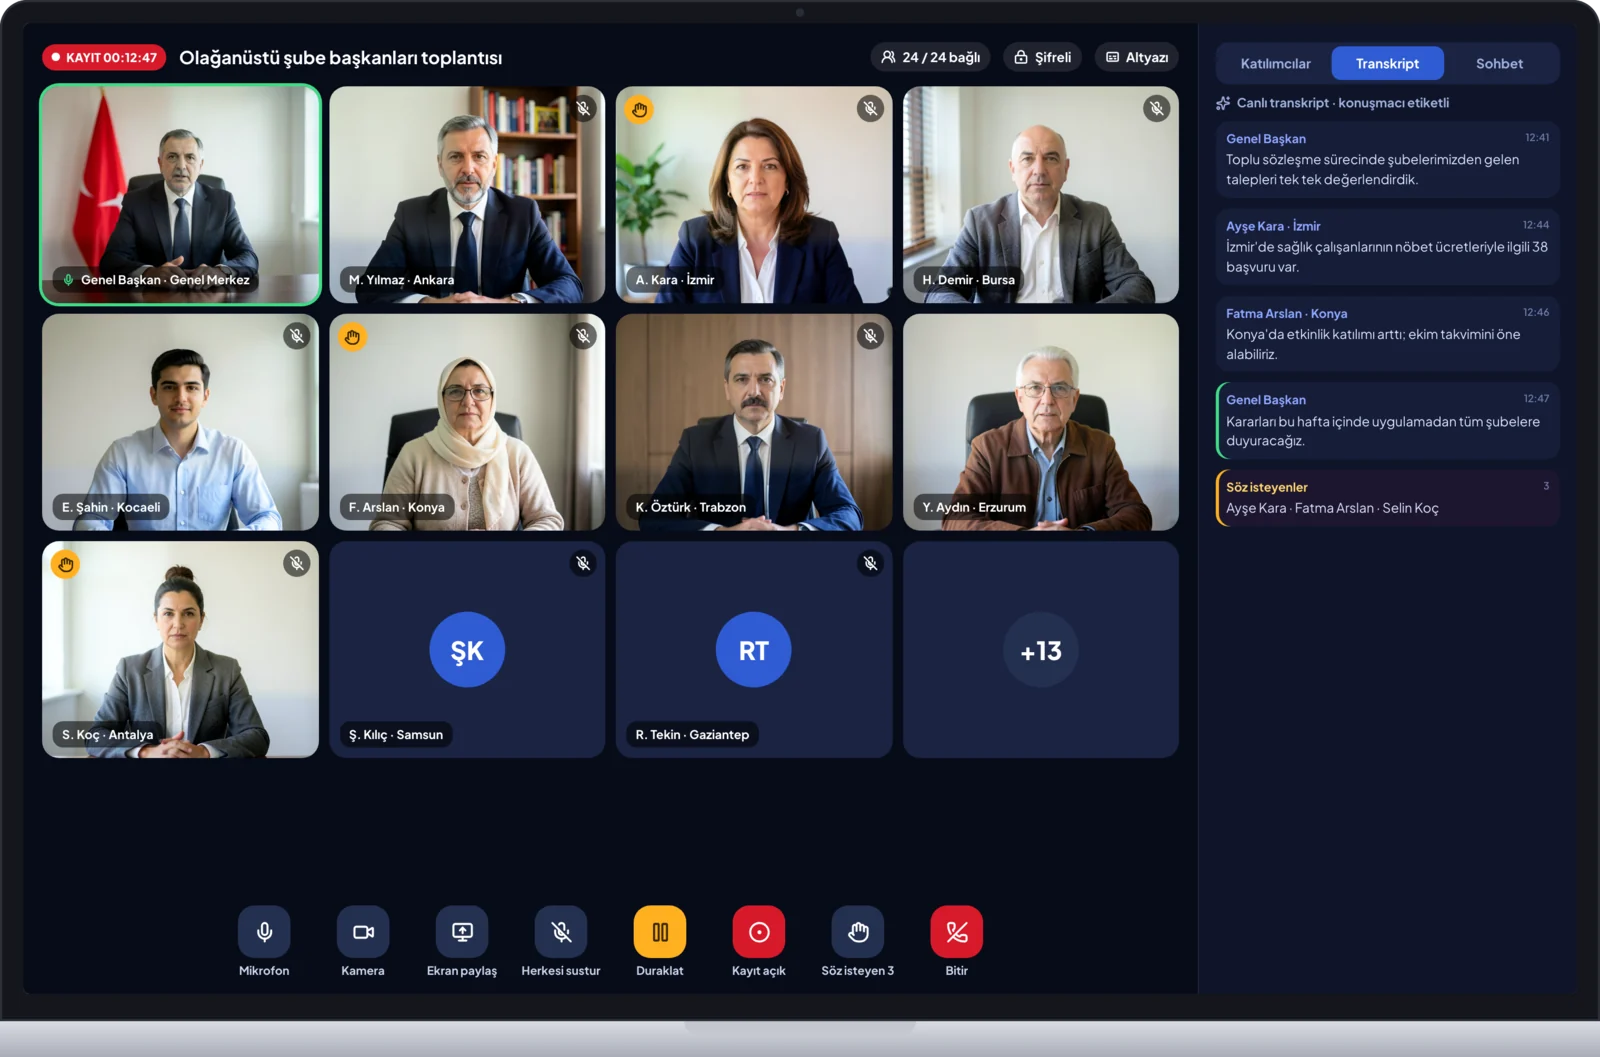This screenshot has width=1600, height=1057.
Task: Open Ekran paylaş screen share
Action: [x=462, y=931]
